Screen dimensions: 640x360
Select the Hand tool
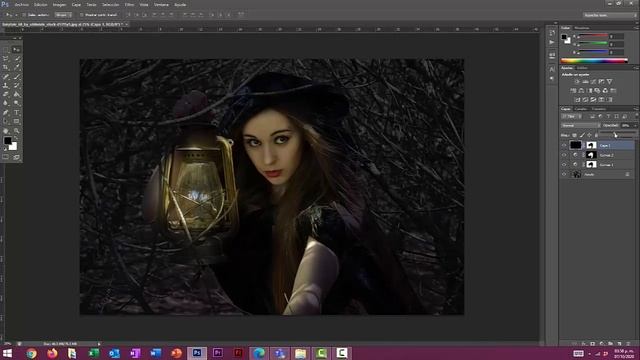6,131
